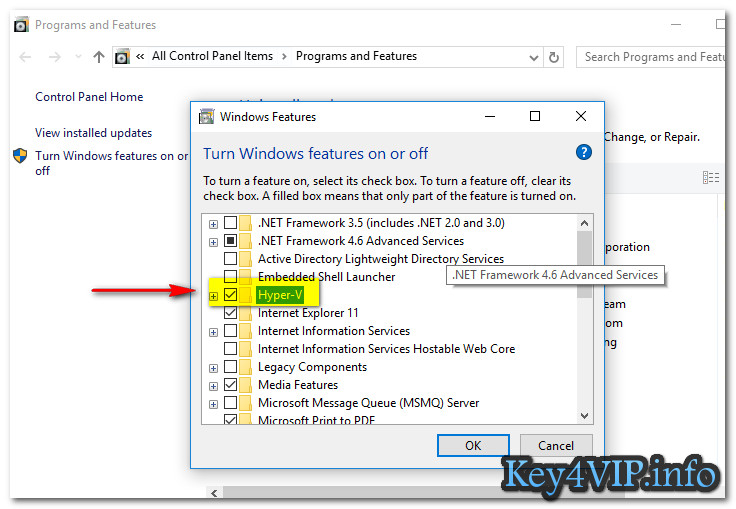
Task: Click the Back arrow in Programs and Features
Action: 25,57
